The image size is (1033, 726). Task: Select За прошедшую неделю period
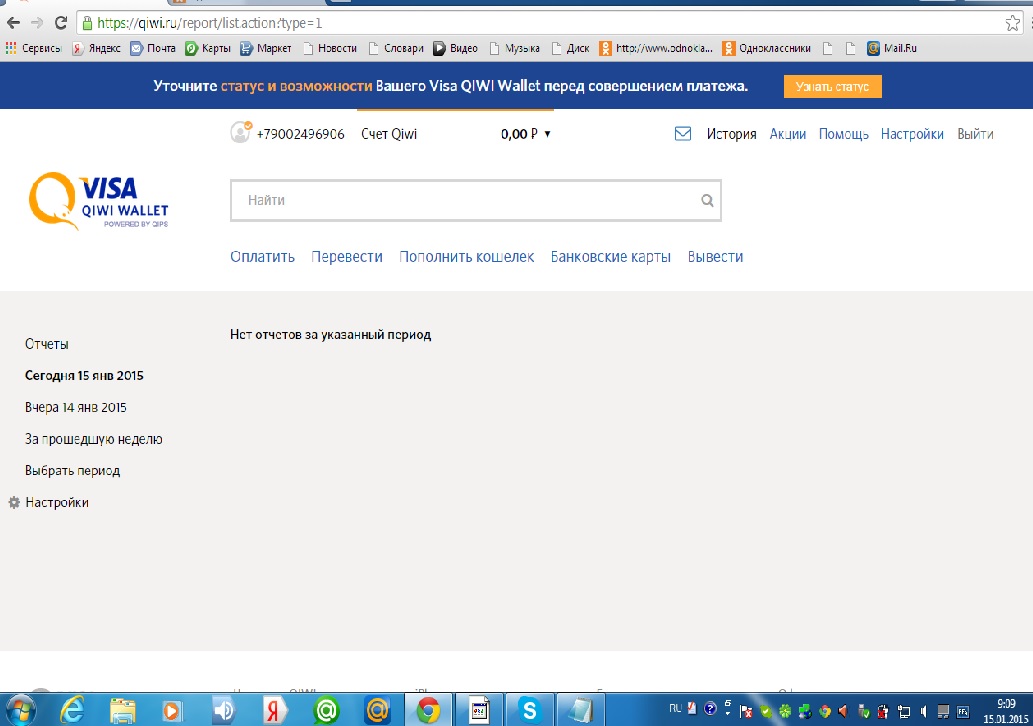tap(94, 439)
